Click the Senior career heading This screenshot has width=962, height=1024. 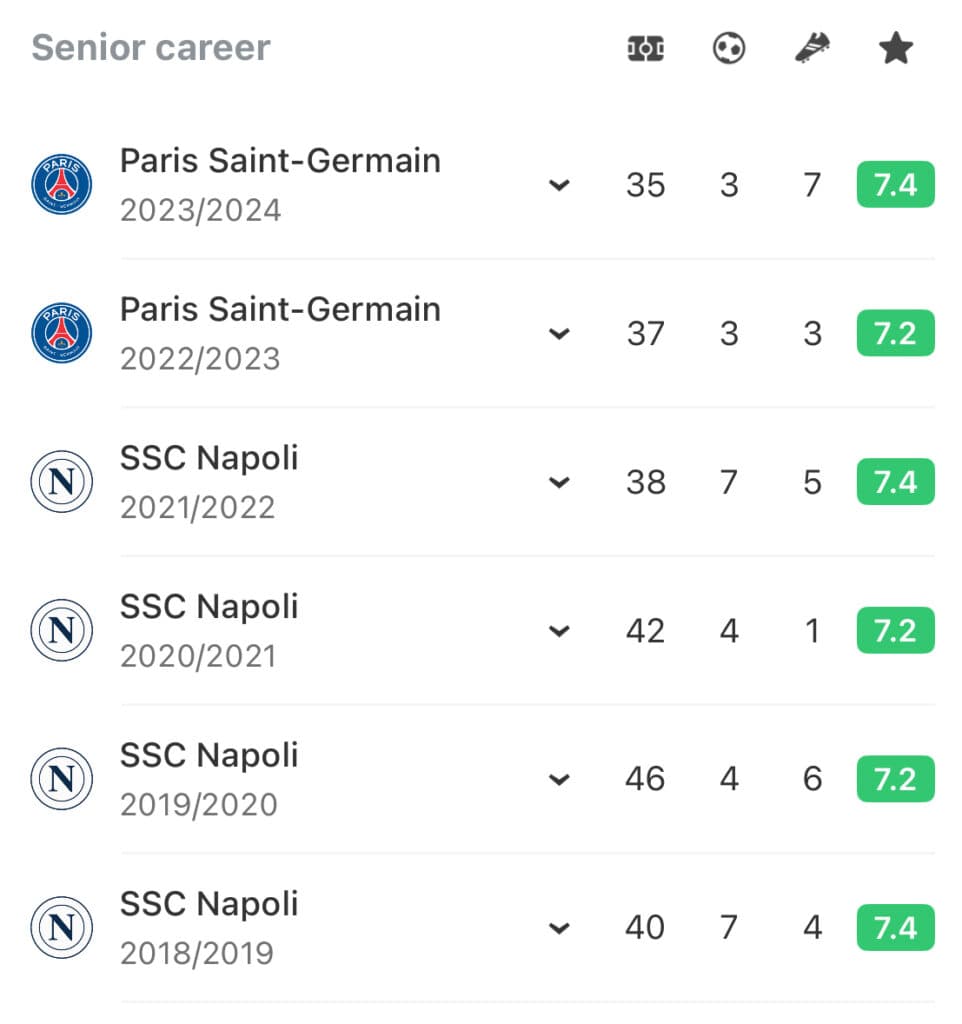[151, 48]
